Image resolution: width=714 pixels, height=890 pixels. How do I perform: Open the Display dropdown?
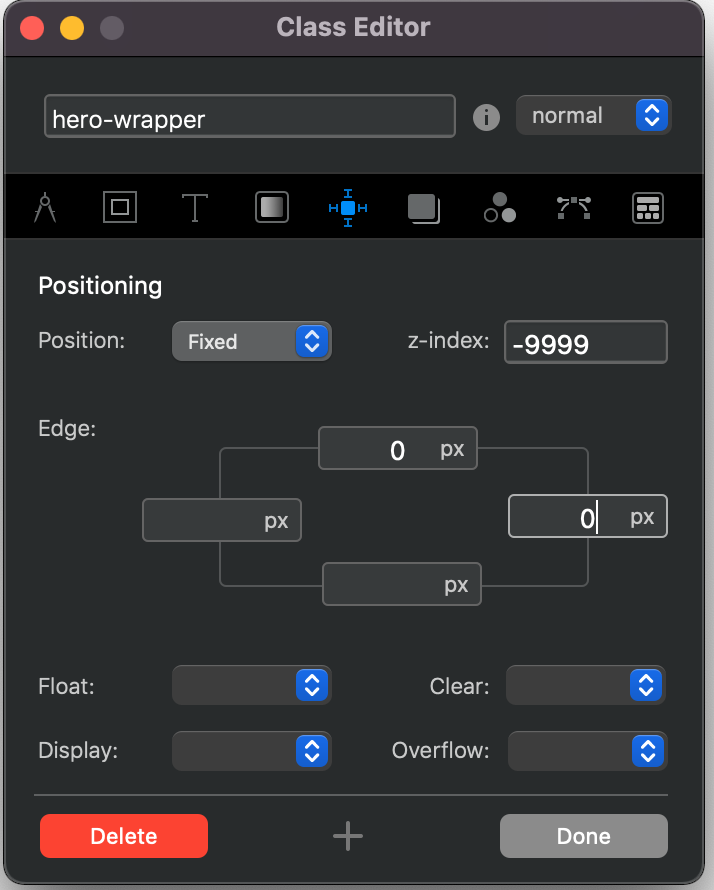(x=251, y=750)
